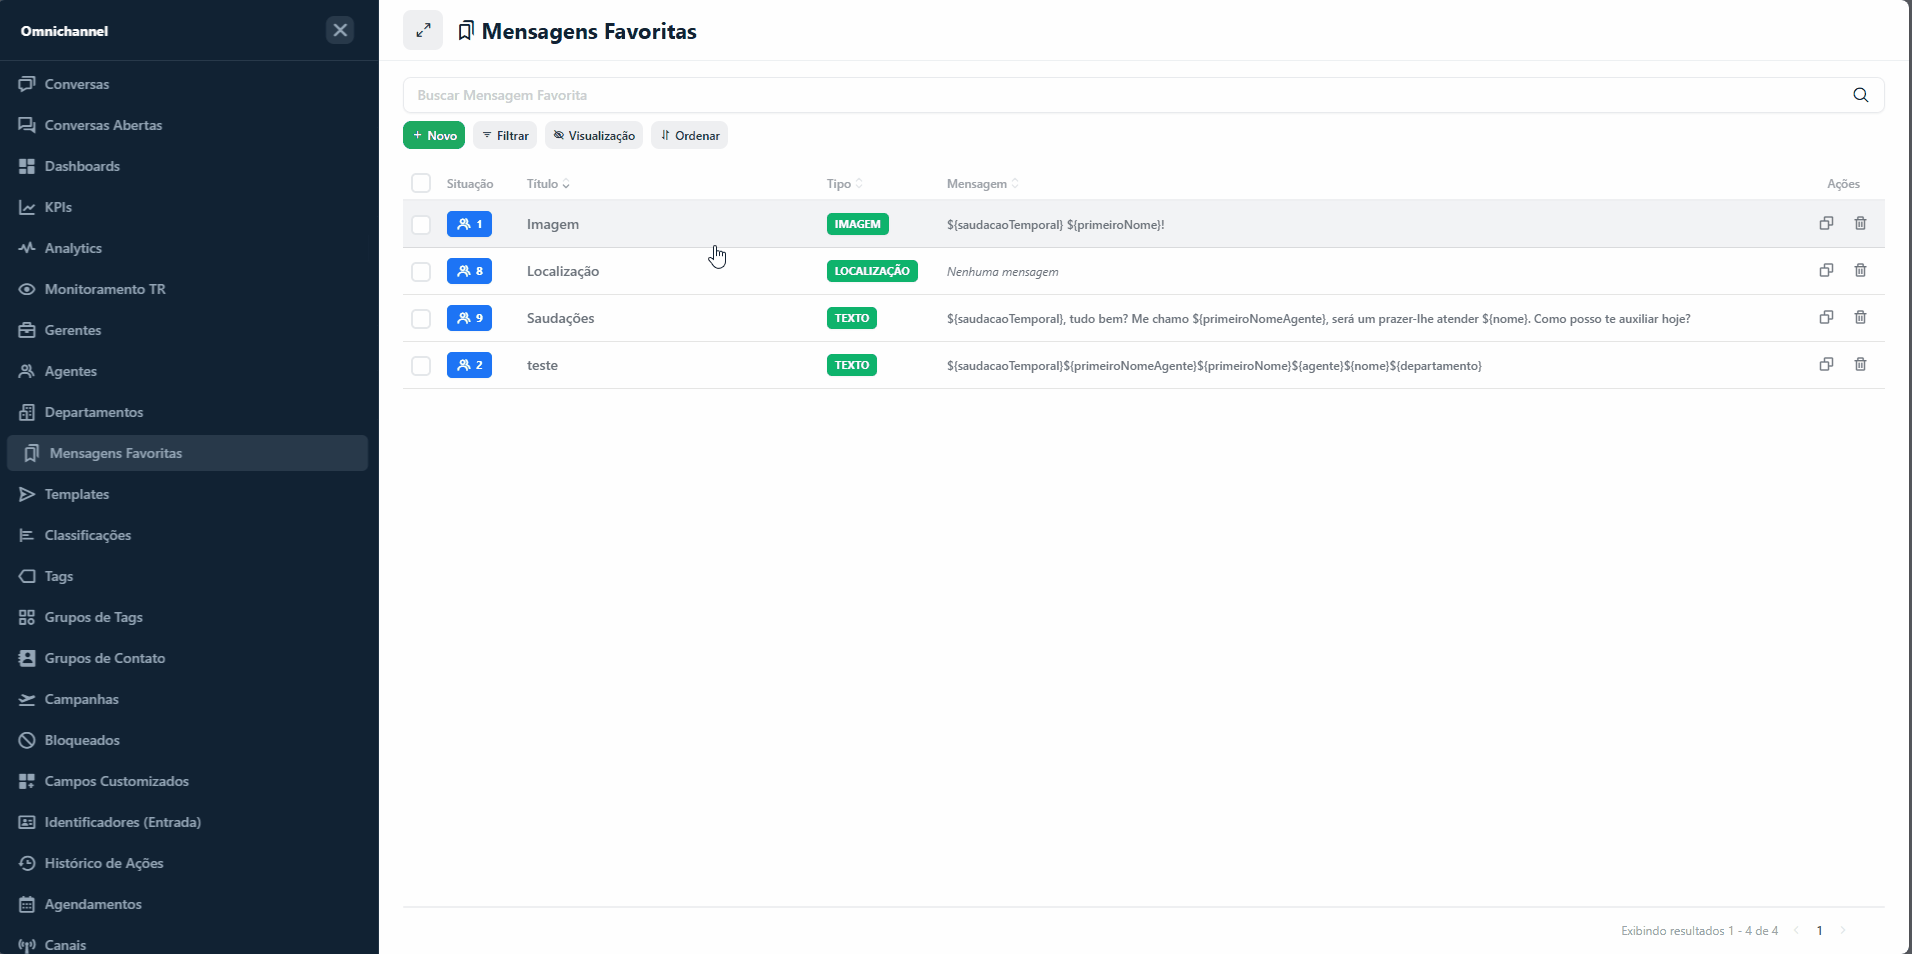This screenshot has width=1912, height=954.
Task: Open Grupos de Contato
Action: 187,658
